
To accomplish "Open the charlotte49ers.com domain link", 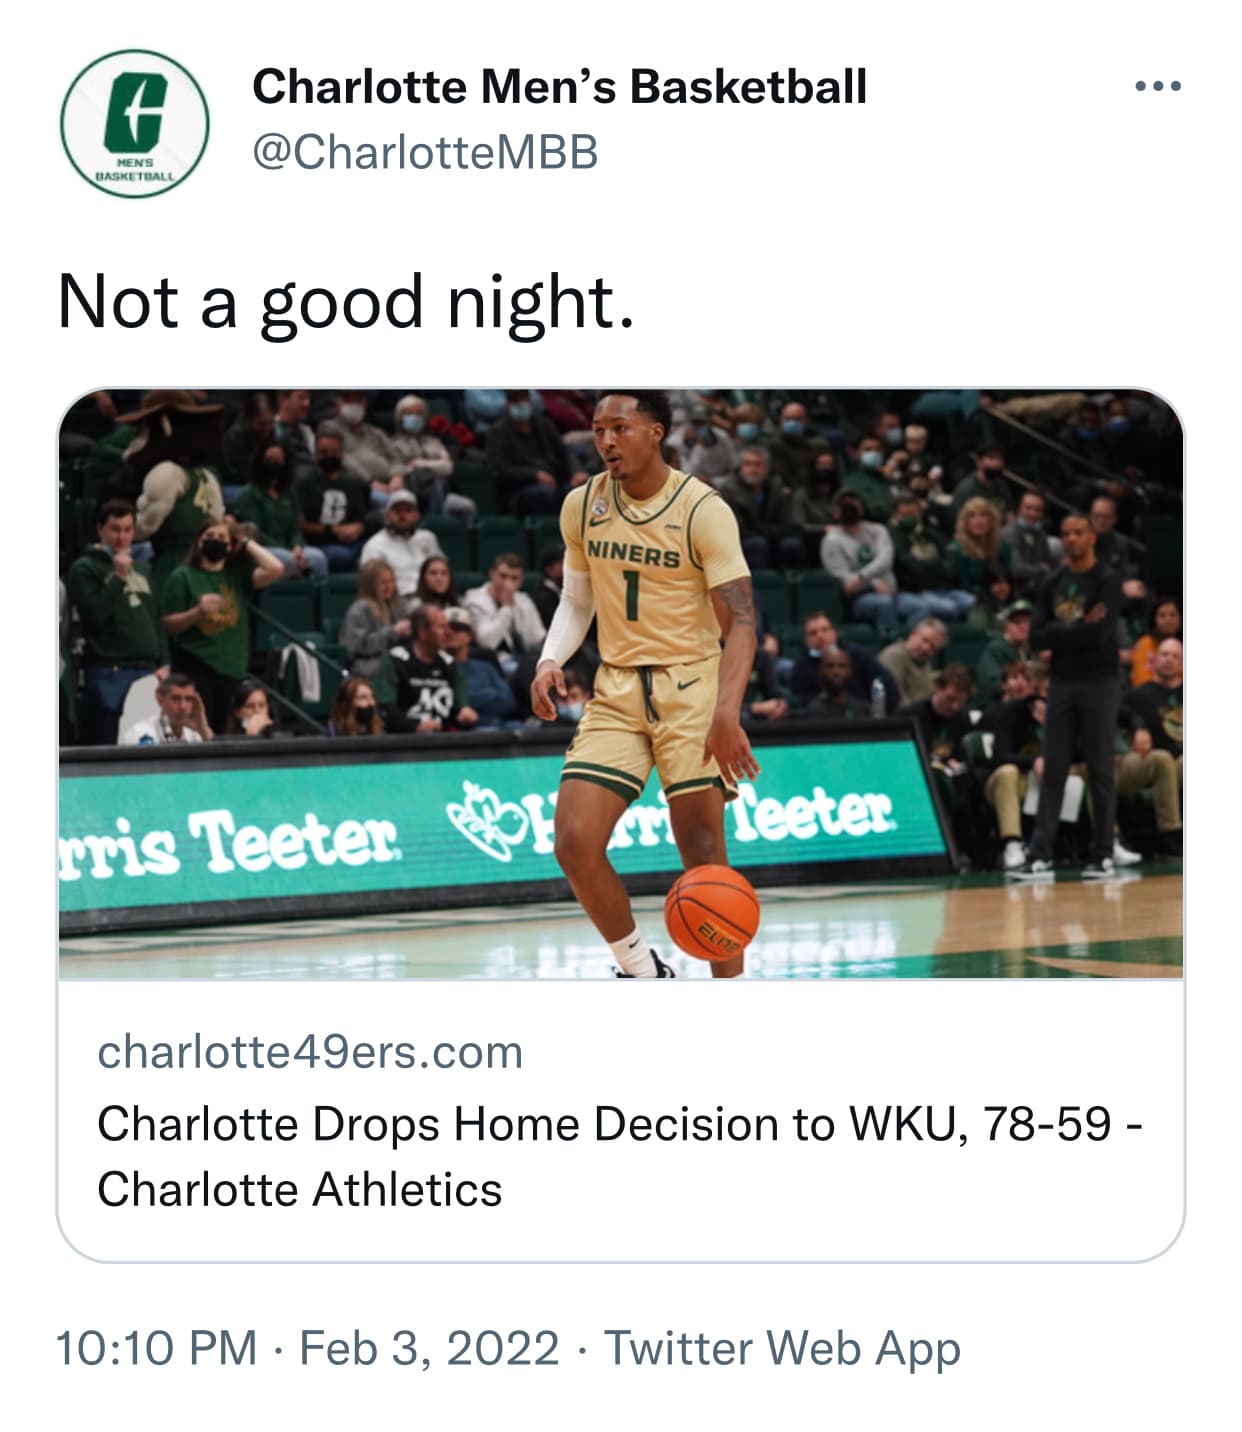I will (310, 1052).
